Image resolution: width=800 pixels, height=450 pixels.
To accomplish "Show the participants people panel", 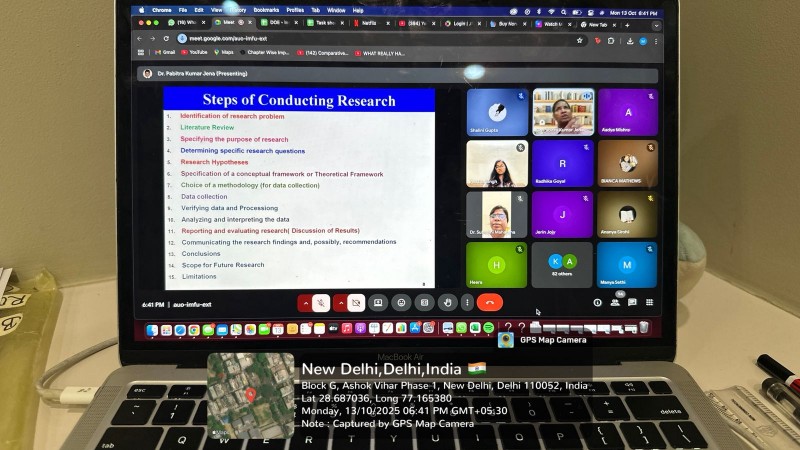I will [615, 302].
